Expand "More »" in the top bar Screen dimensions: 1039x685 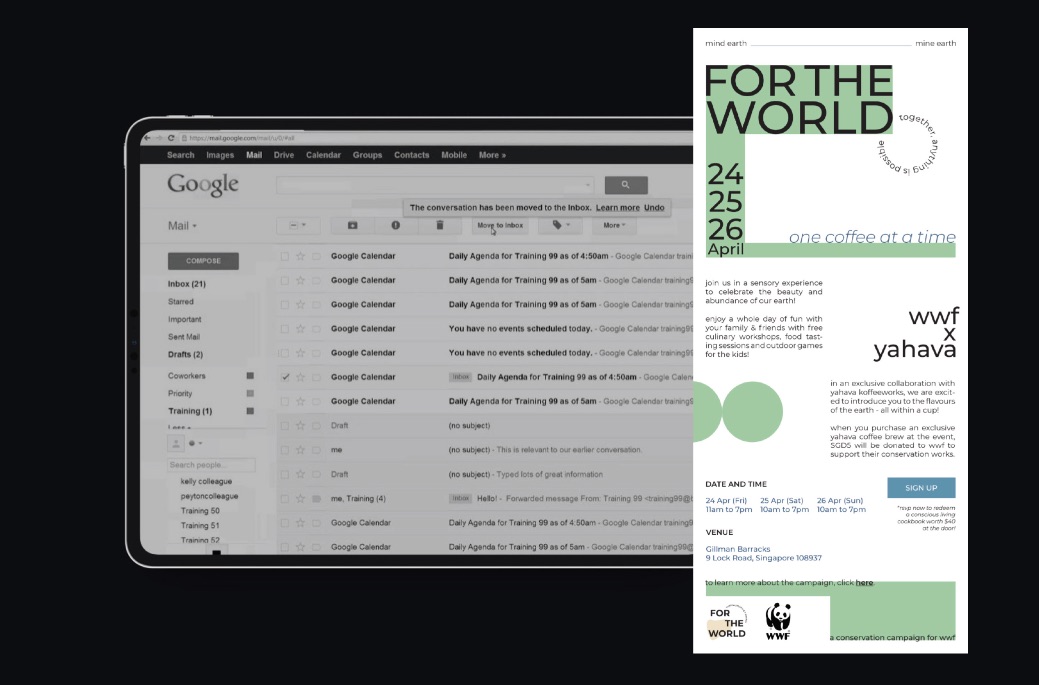pyautogui.click(x=492, y=155)
